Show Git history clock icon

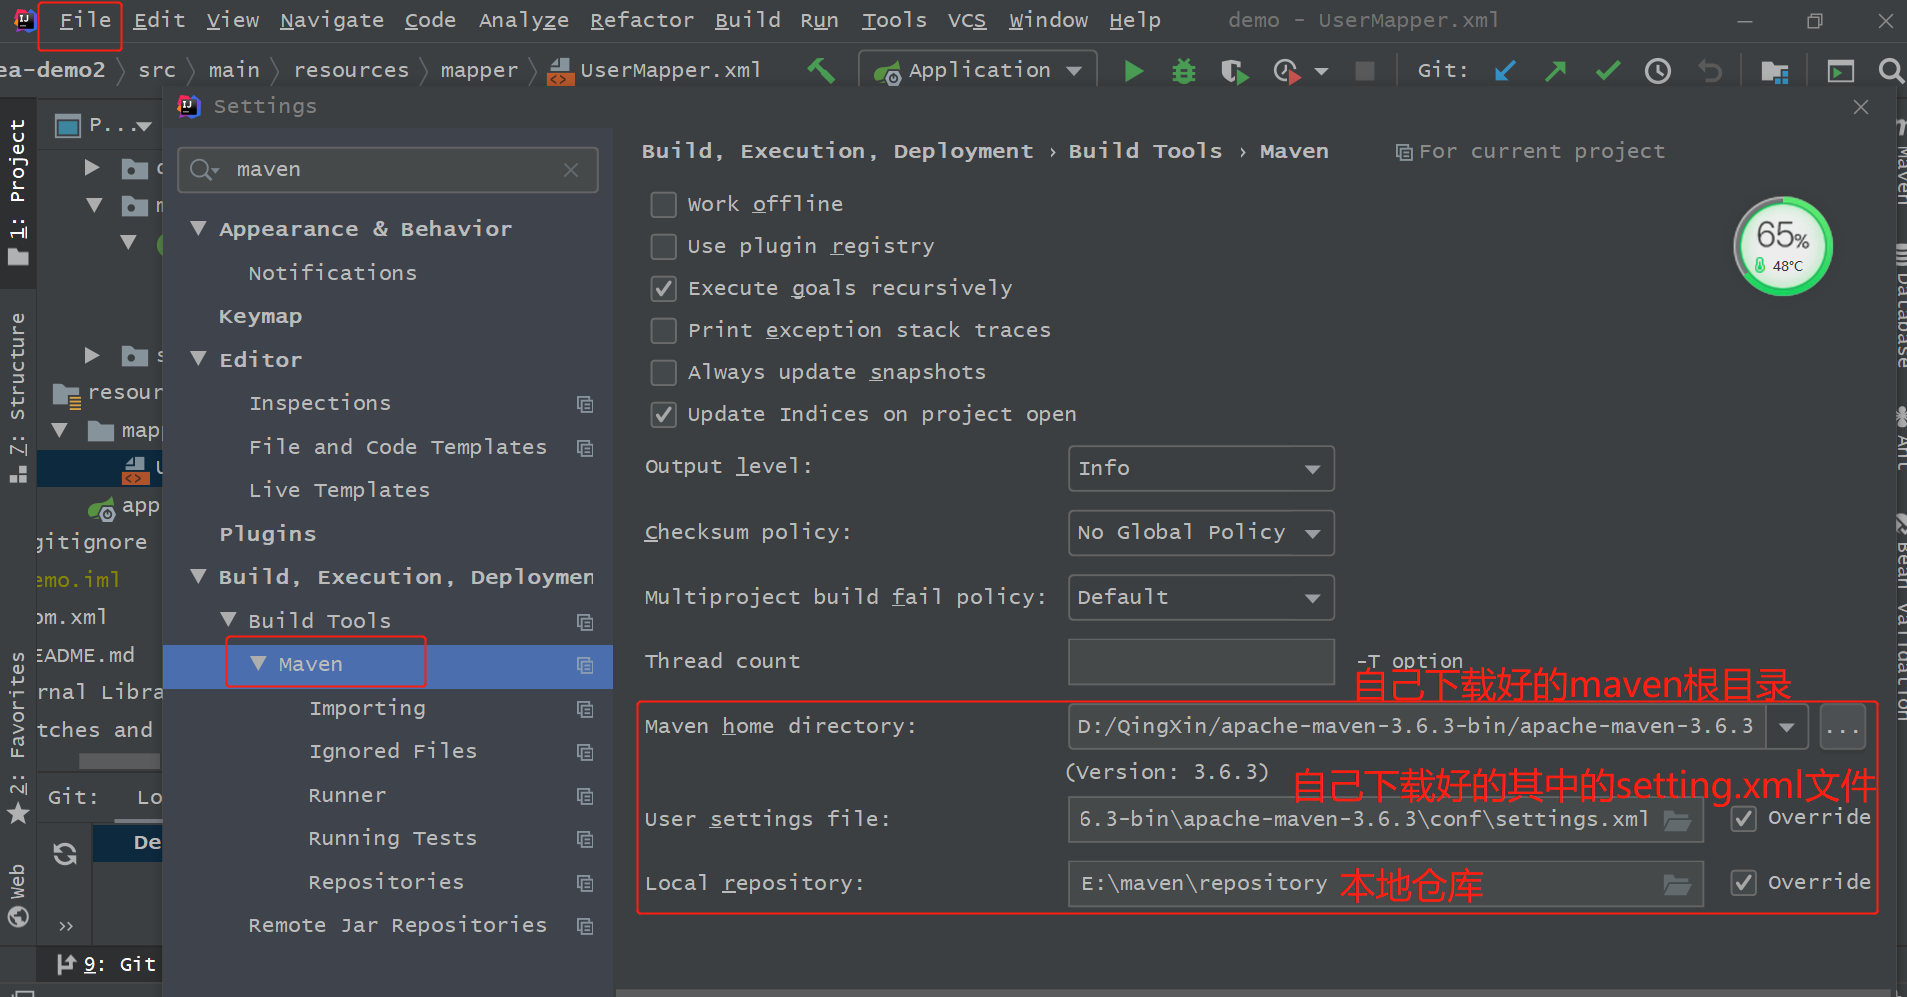click(1658, 71)
